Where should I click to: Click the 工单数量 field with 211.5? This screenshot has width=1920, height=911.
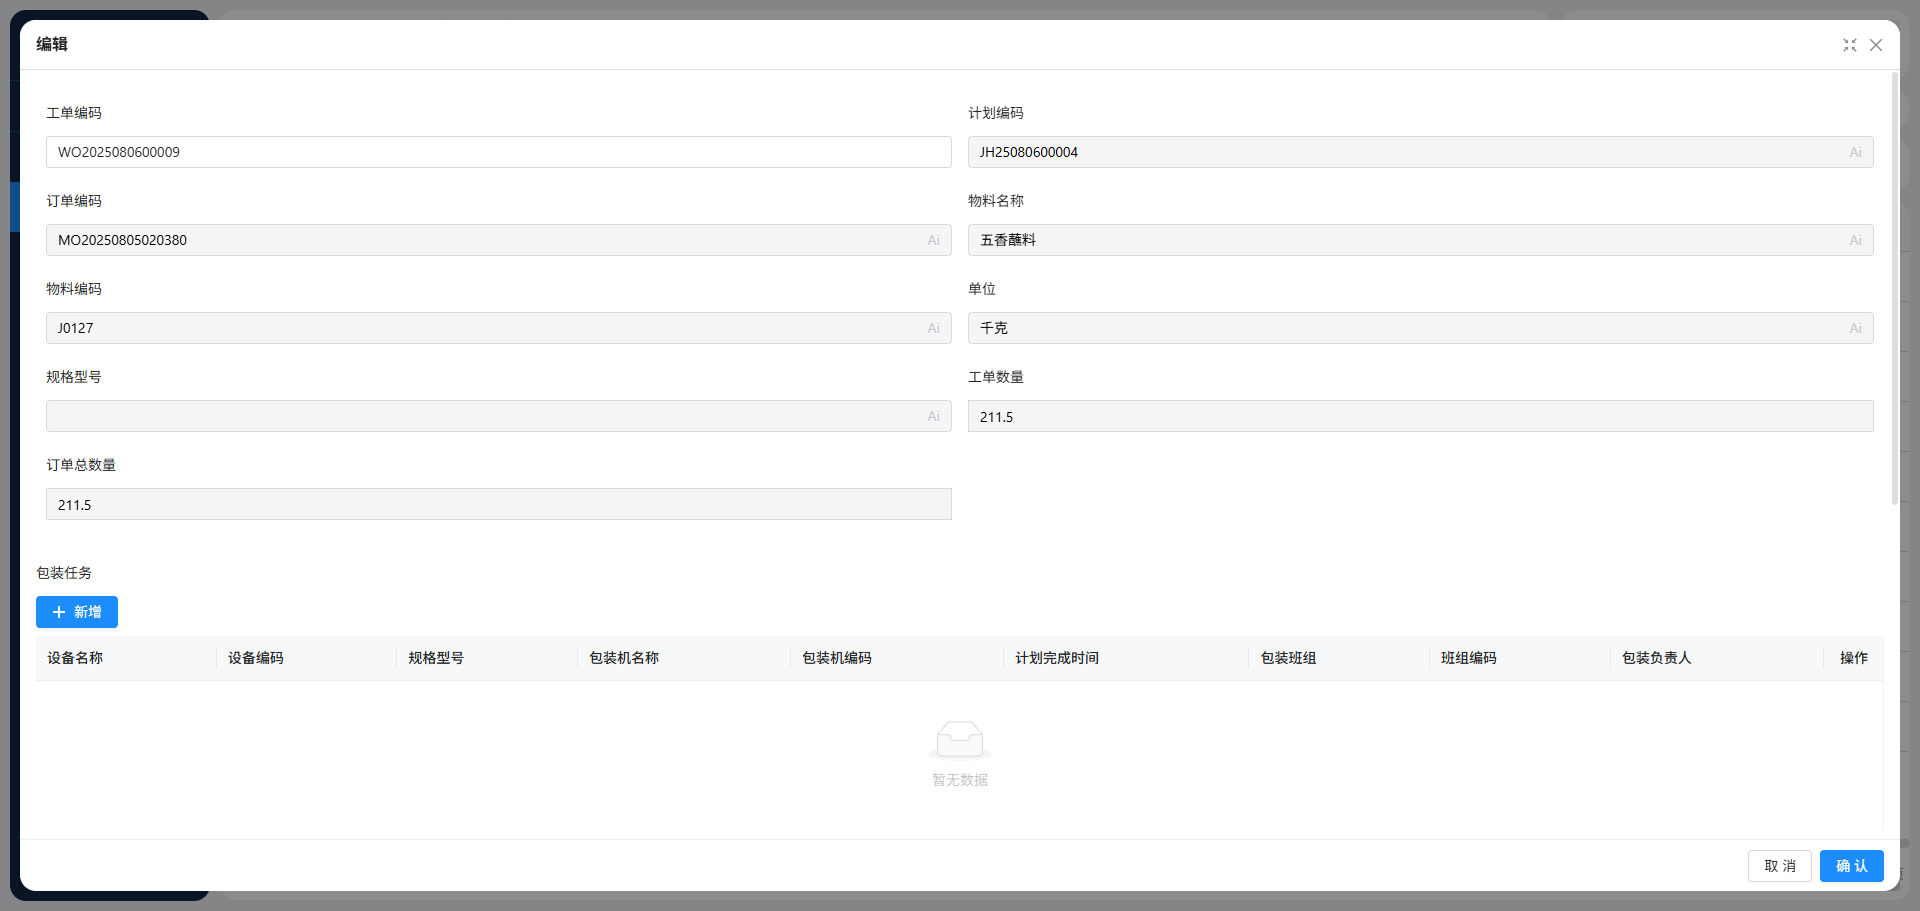(x=1420, y=416)
